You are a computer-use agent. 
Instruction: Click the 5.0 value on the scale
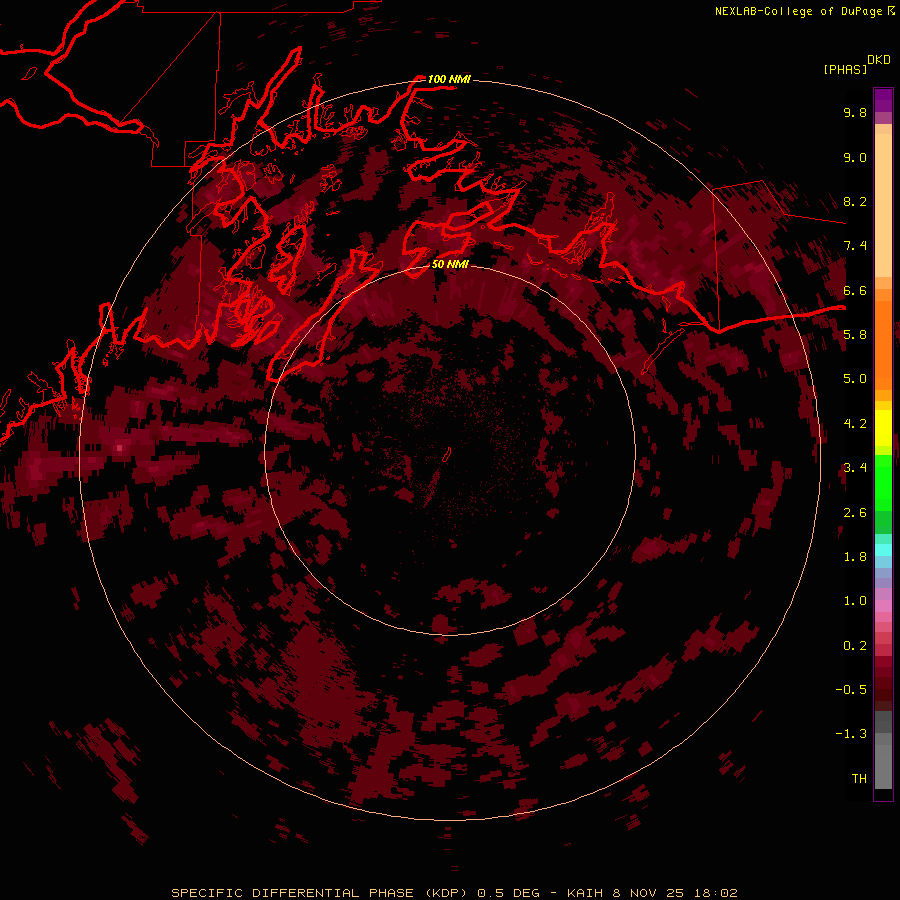point(855,379)
